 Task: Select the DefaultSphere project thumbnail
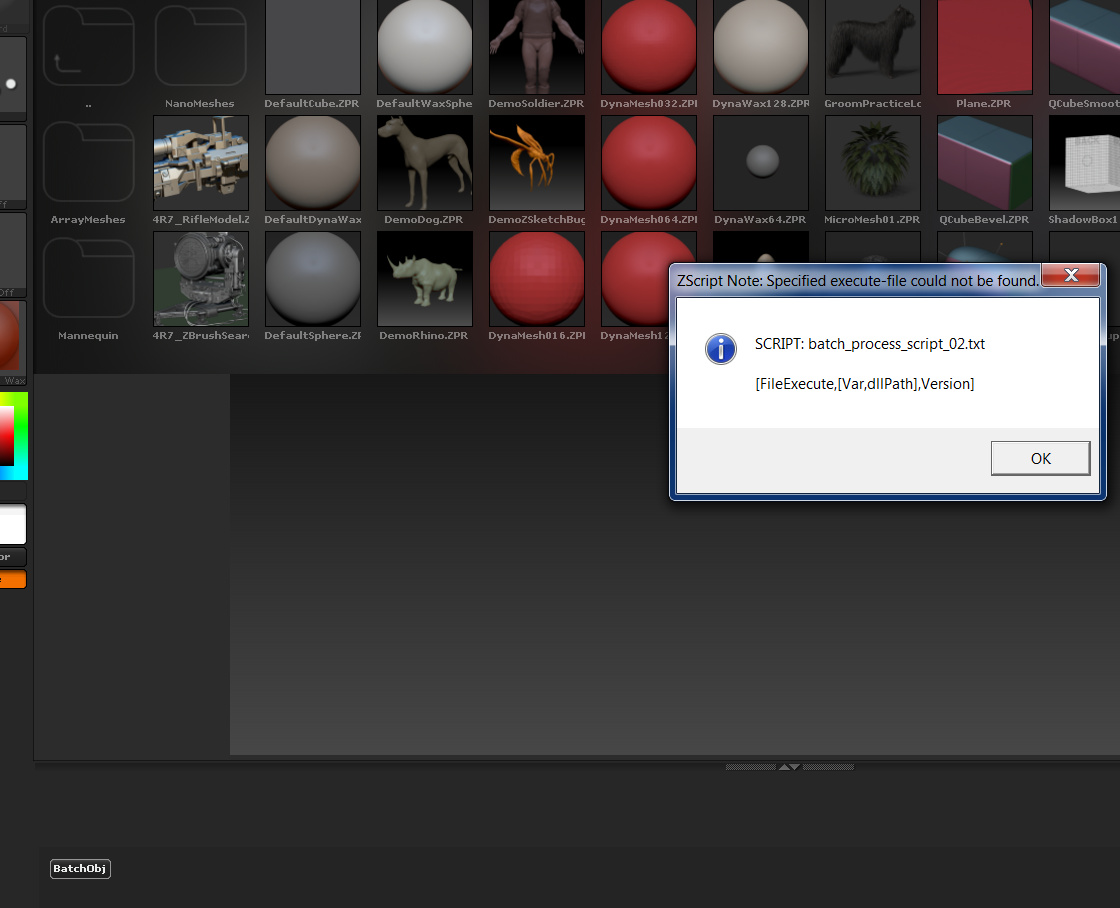point(313,279)
